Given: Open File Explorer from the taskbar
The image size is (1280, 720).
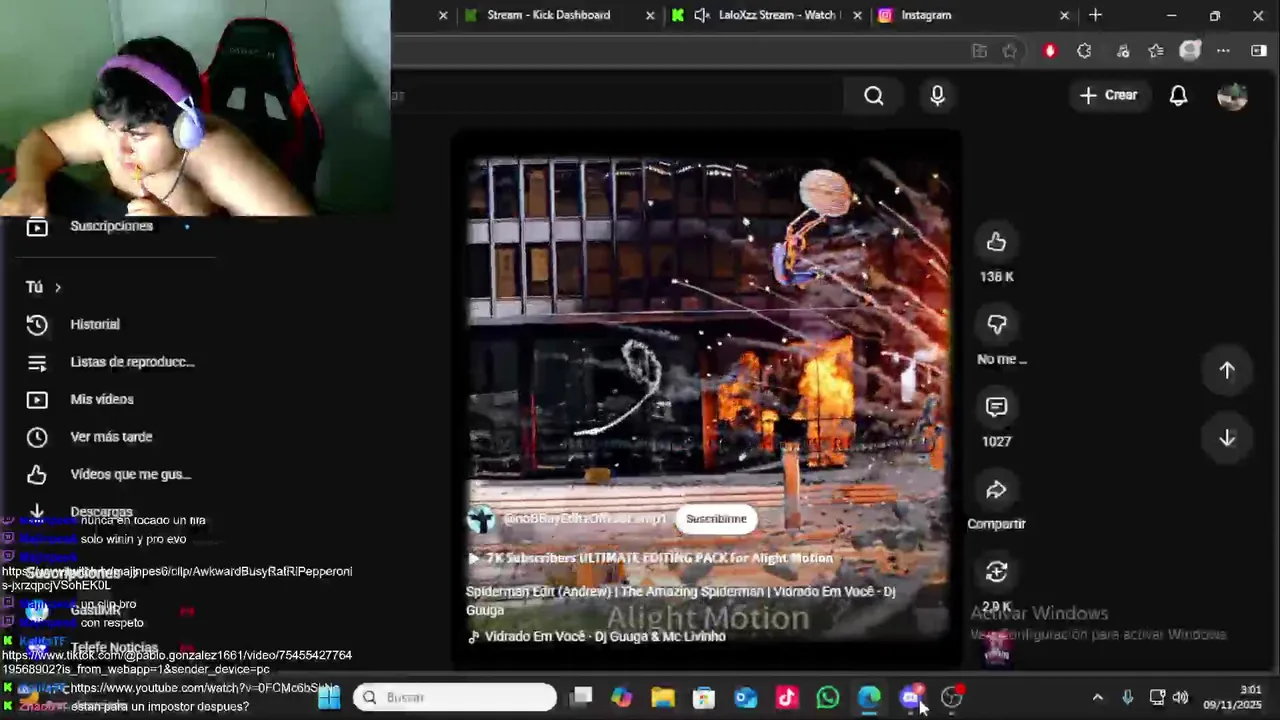Looking at the screenshot, I should pyautogui.click(x=663, y=697).
